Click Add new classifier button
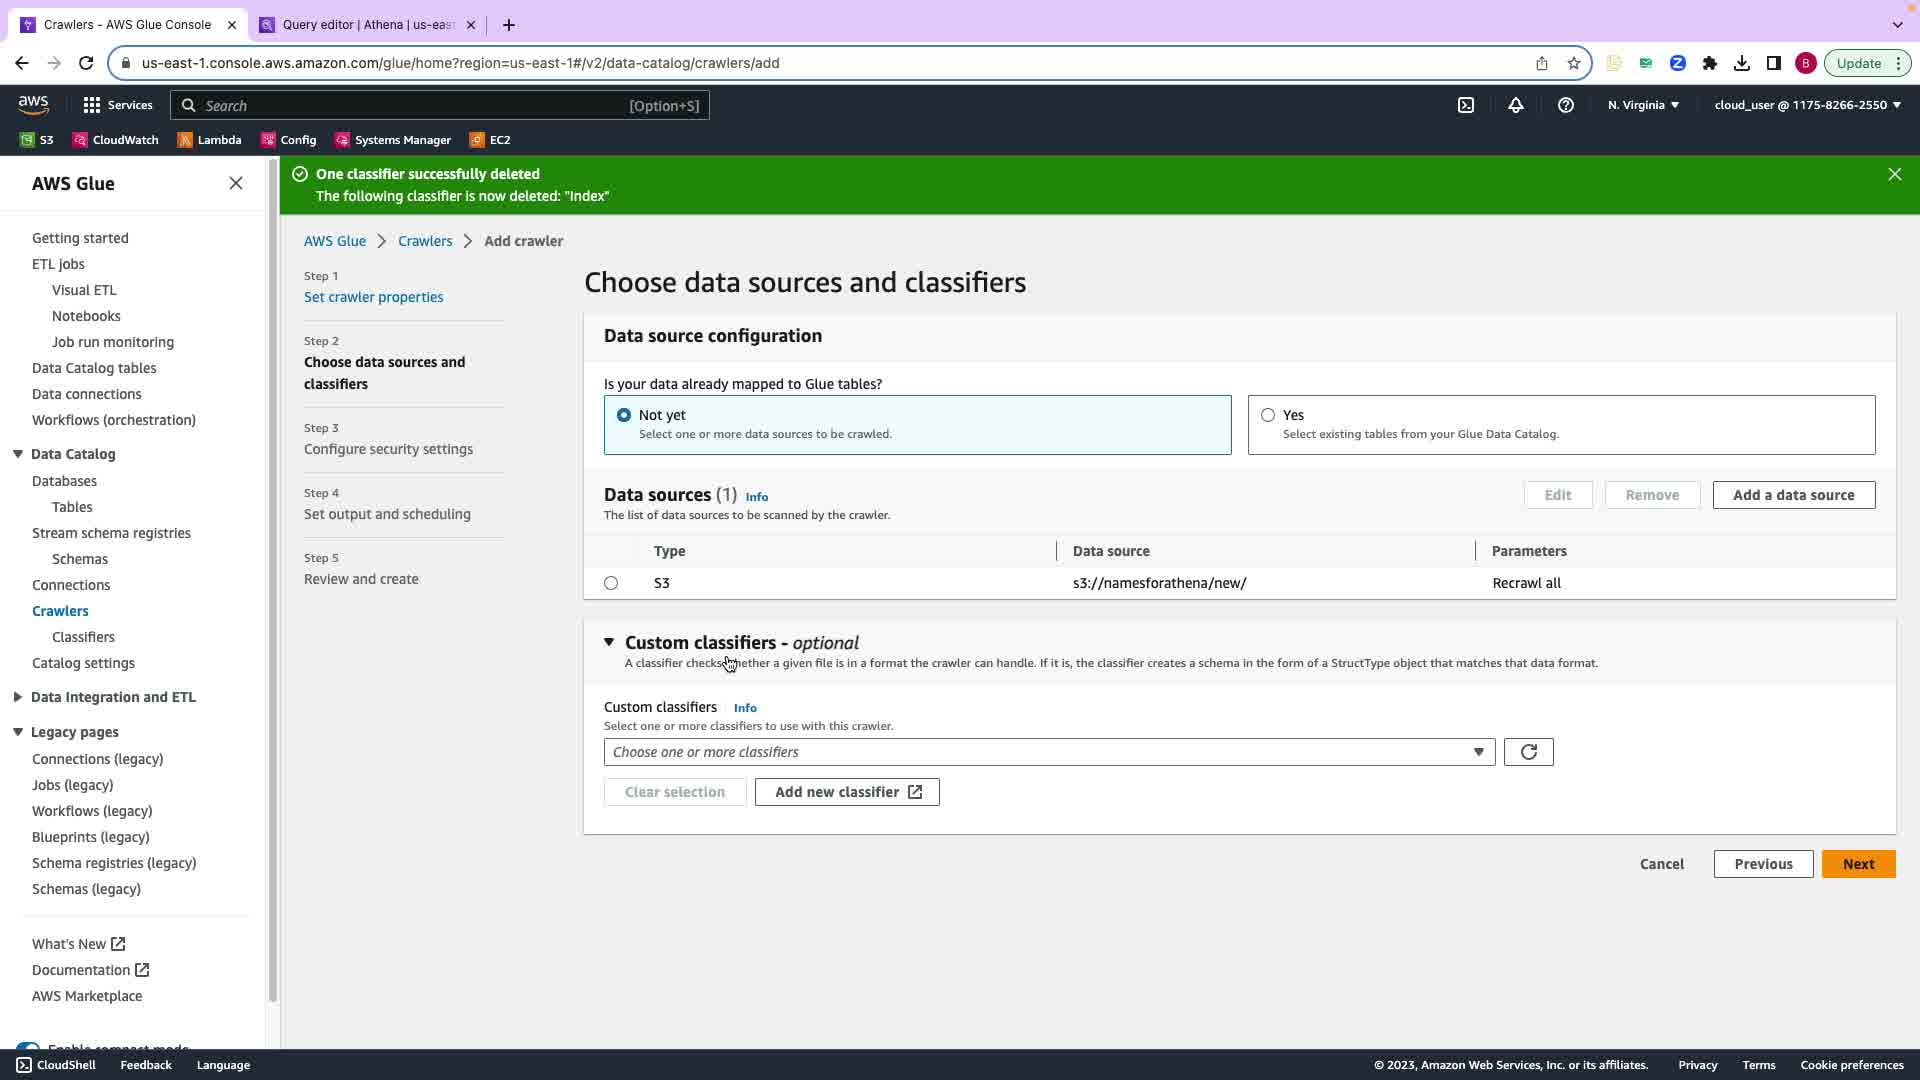This screenshot has height=1080, width=1920. (x=846, y=792)
